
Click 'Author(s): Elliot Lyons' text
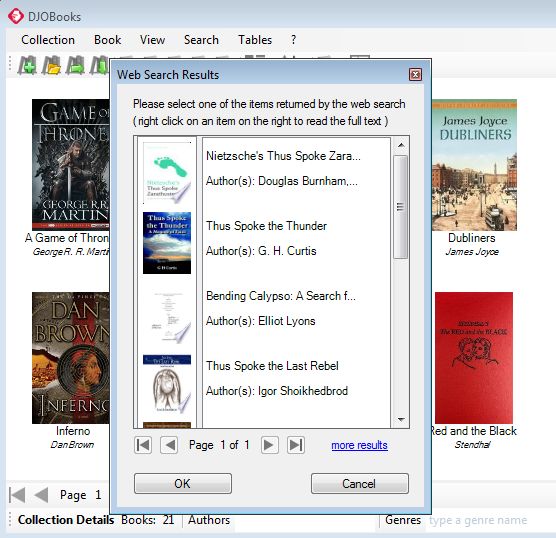(x=261, y=321)
